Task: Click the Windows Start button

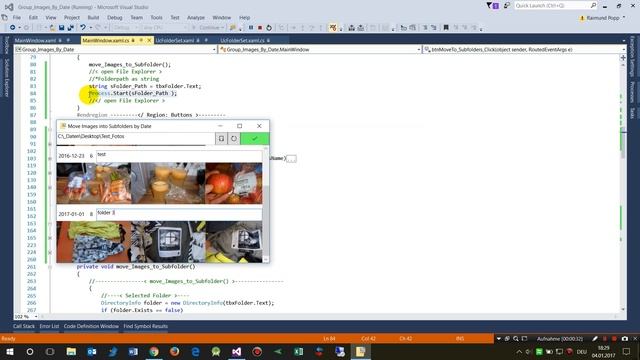Action: 9,351
